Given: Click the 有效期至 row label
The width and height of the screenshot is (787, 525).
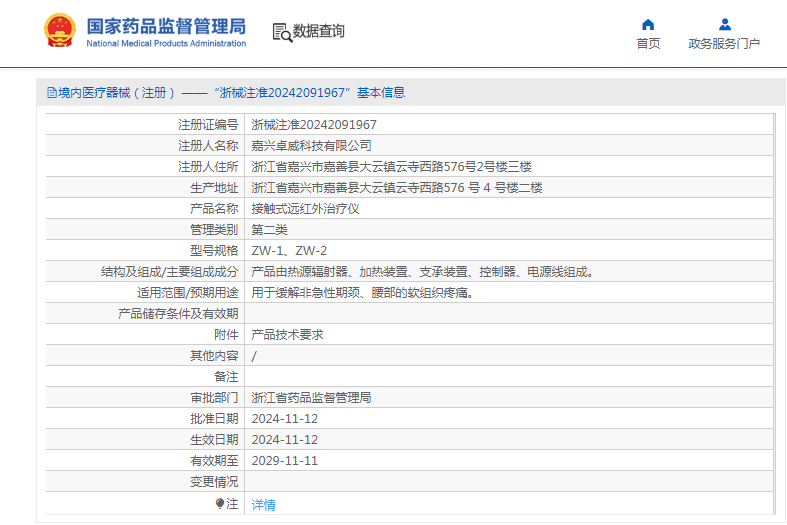Looking at the screenshot, I should coord(214,461).
